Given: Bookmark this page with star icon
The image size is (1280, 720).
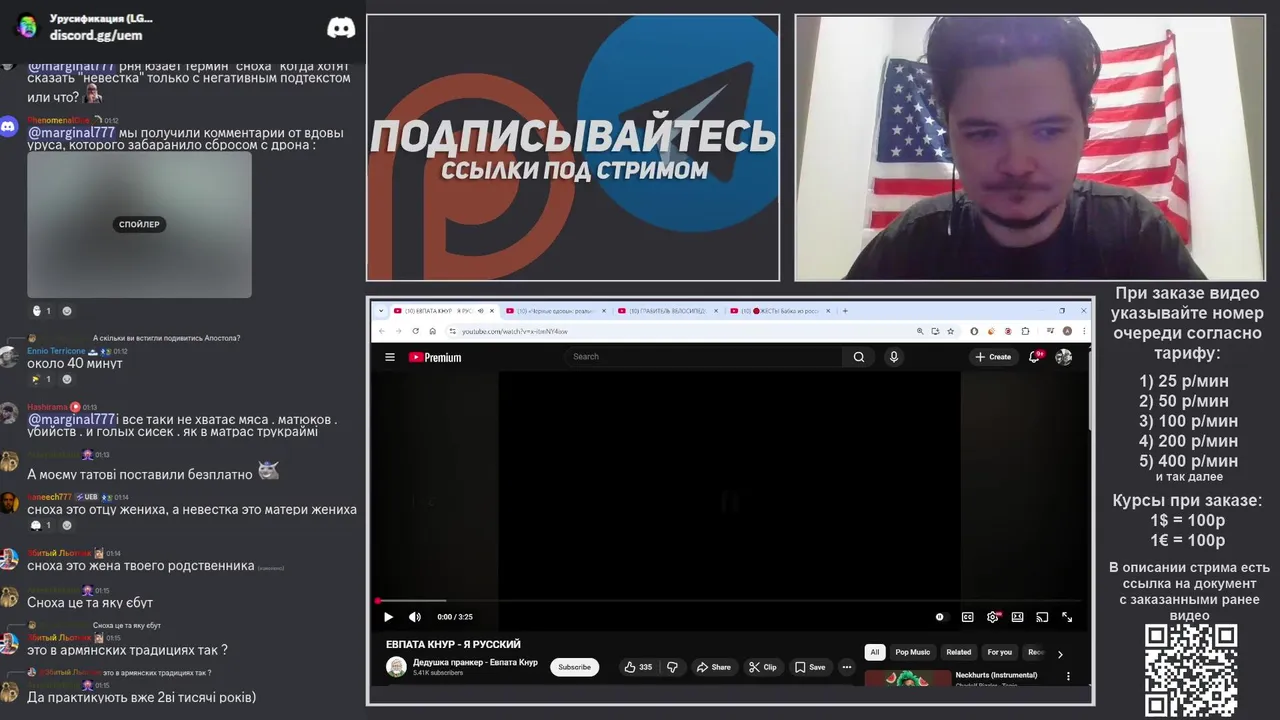Looking at the screenshot, I should (x=950, y=331).
